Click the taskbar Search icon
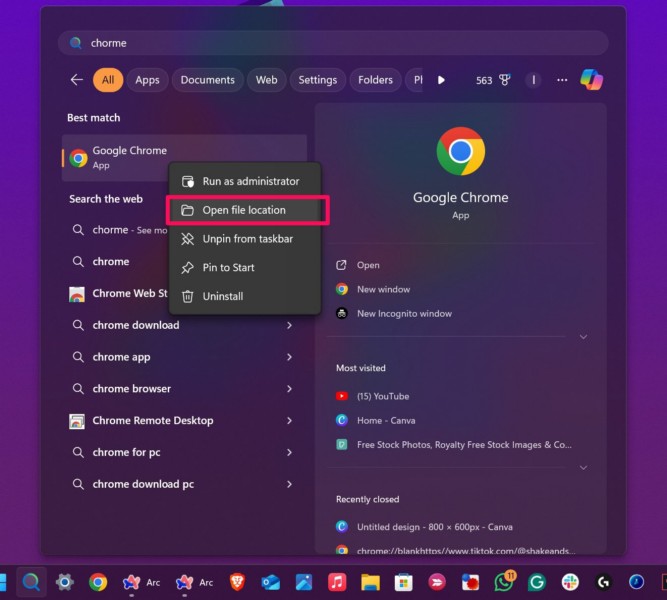The width and height of the screenshot is (667, 600). pos(31,582)
